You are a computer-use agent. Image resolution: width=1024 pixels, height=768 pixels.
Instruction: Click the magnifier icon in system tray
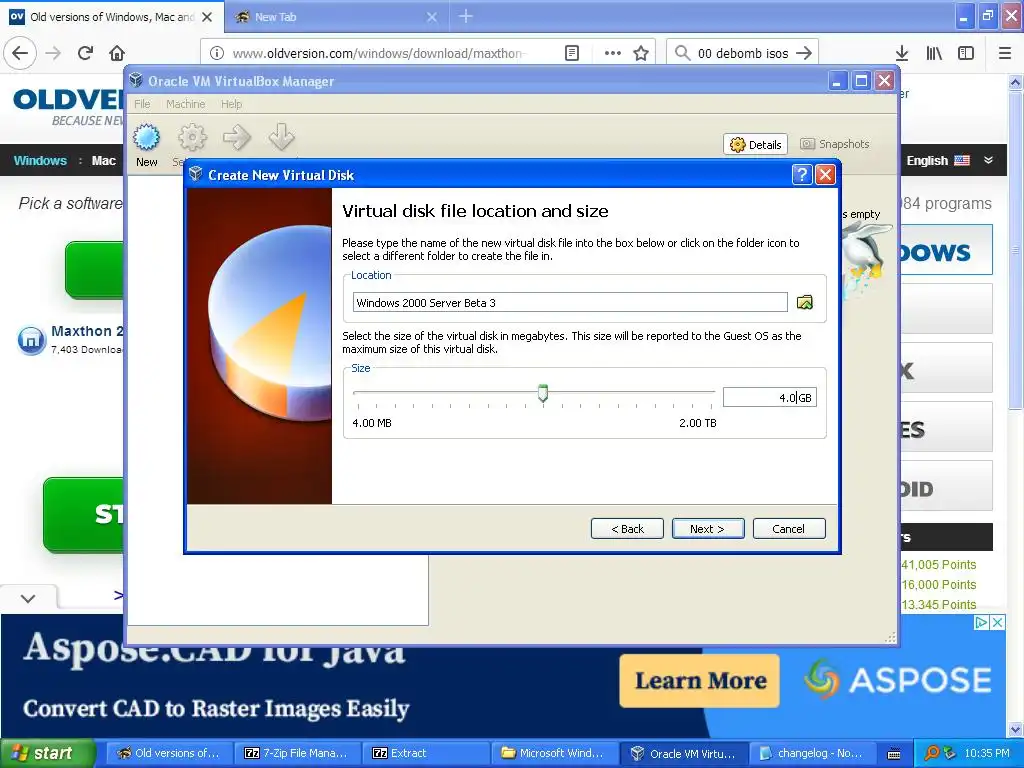pyautogui.click(x=932, y=753)
